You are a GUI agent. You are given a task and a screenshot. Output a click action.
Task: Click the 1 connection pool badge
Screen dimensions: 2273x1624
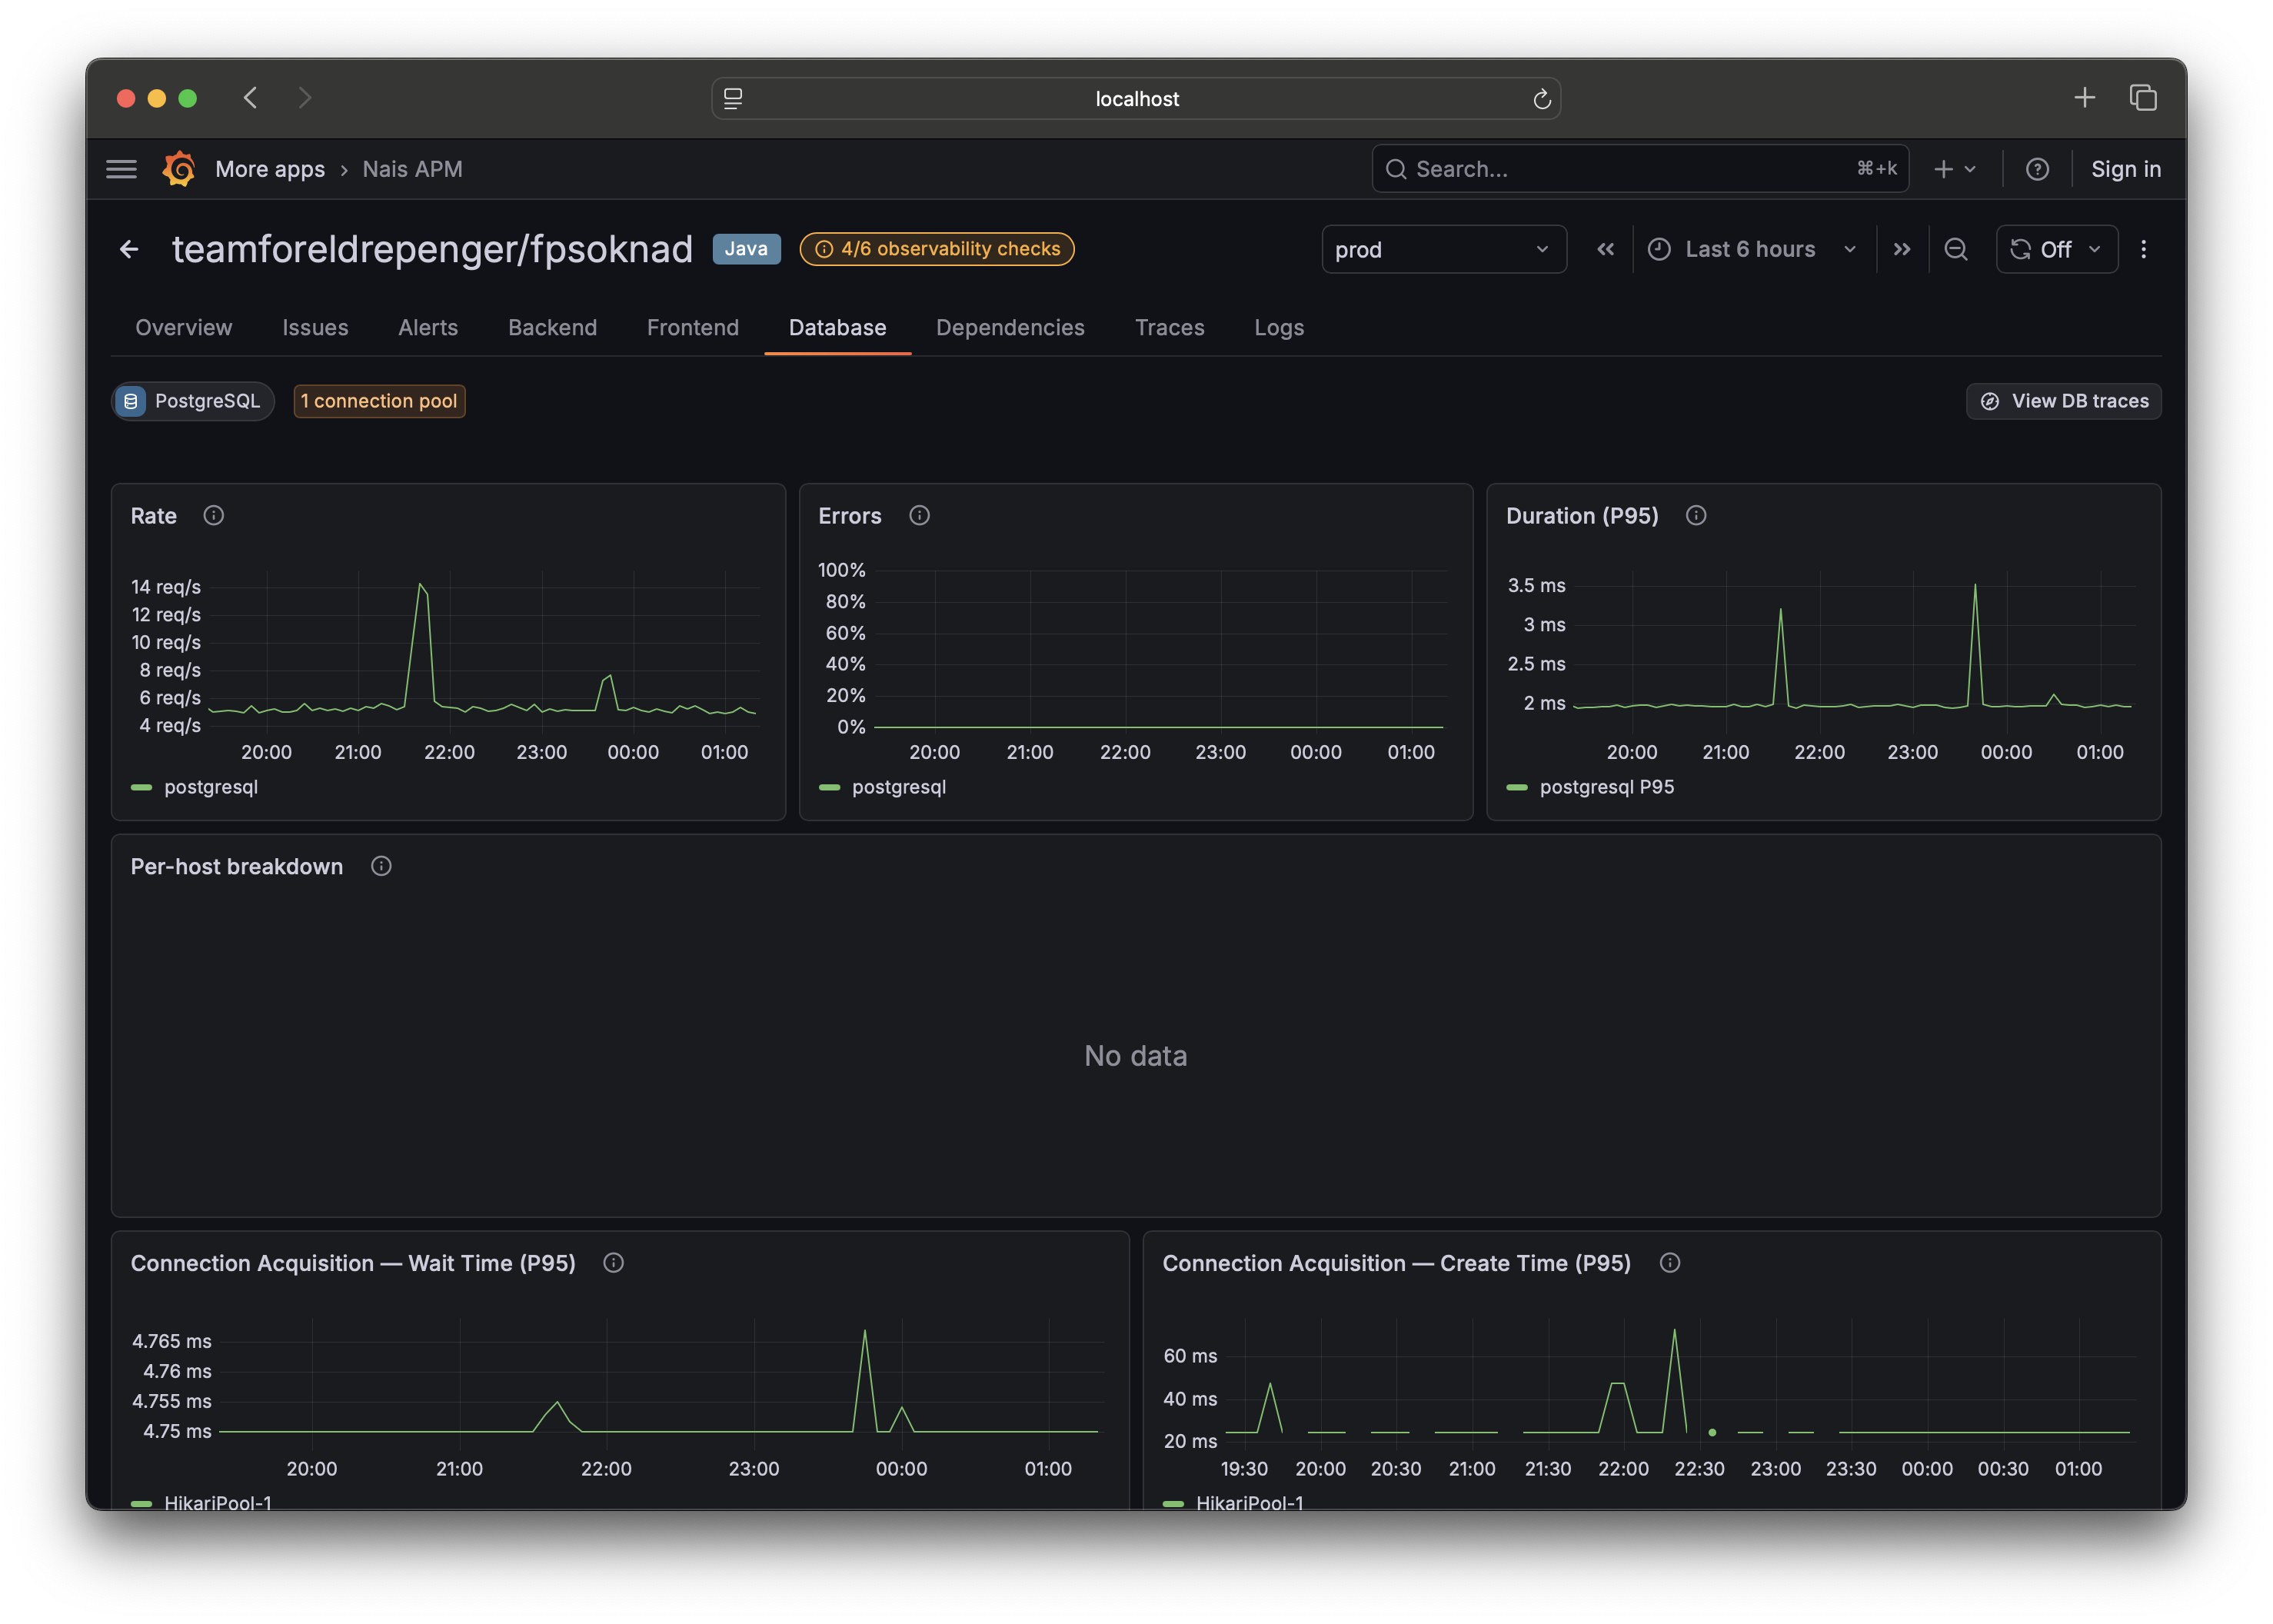click(379, 401)
